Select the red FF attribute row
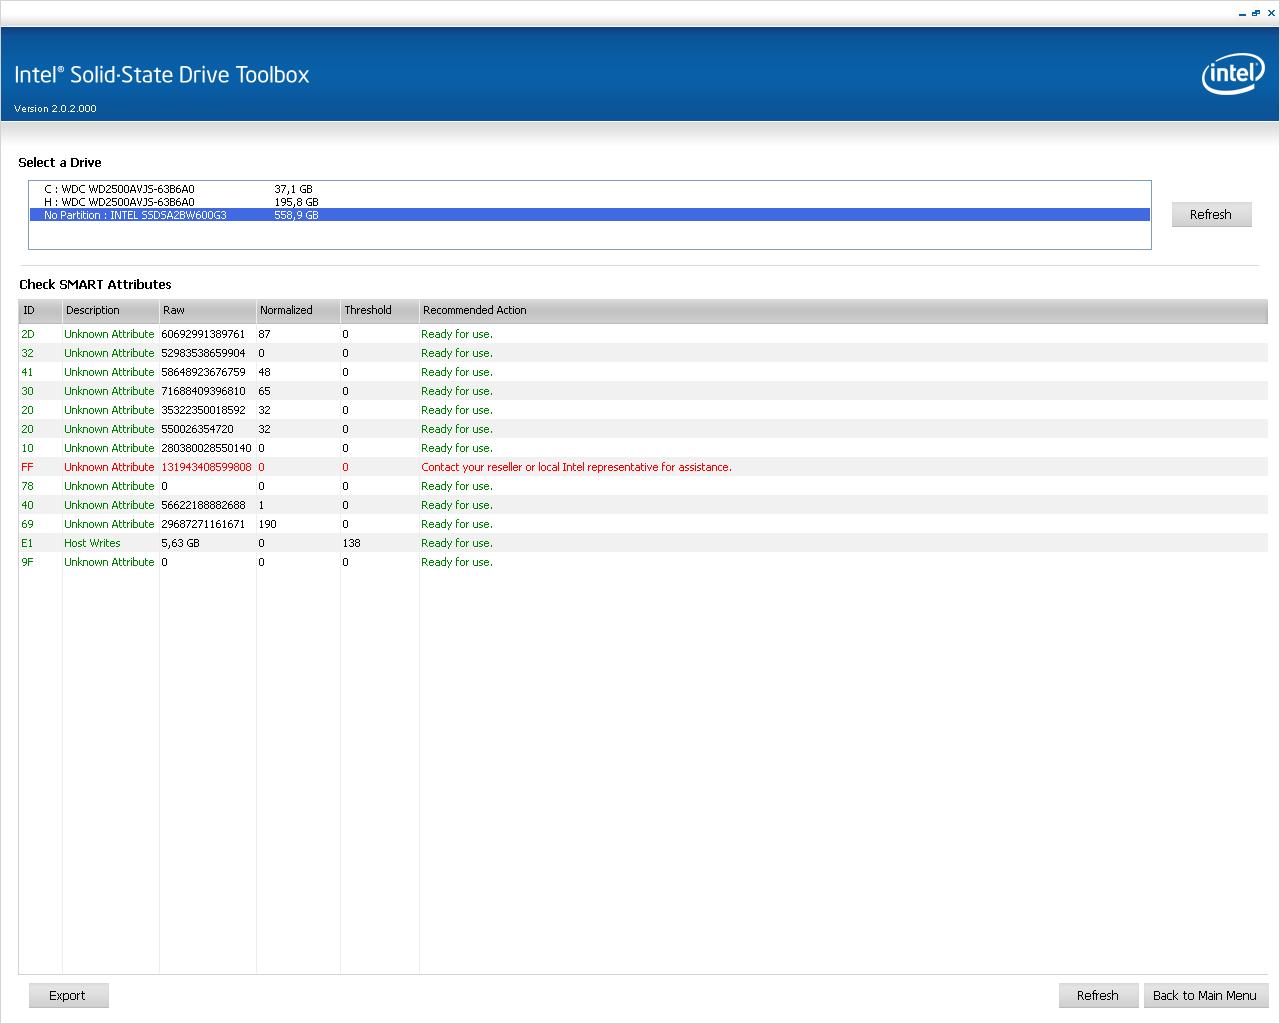This screenshot has height=1024, width=1280. pyautogui.click(x=643, y=467)
